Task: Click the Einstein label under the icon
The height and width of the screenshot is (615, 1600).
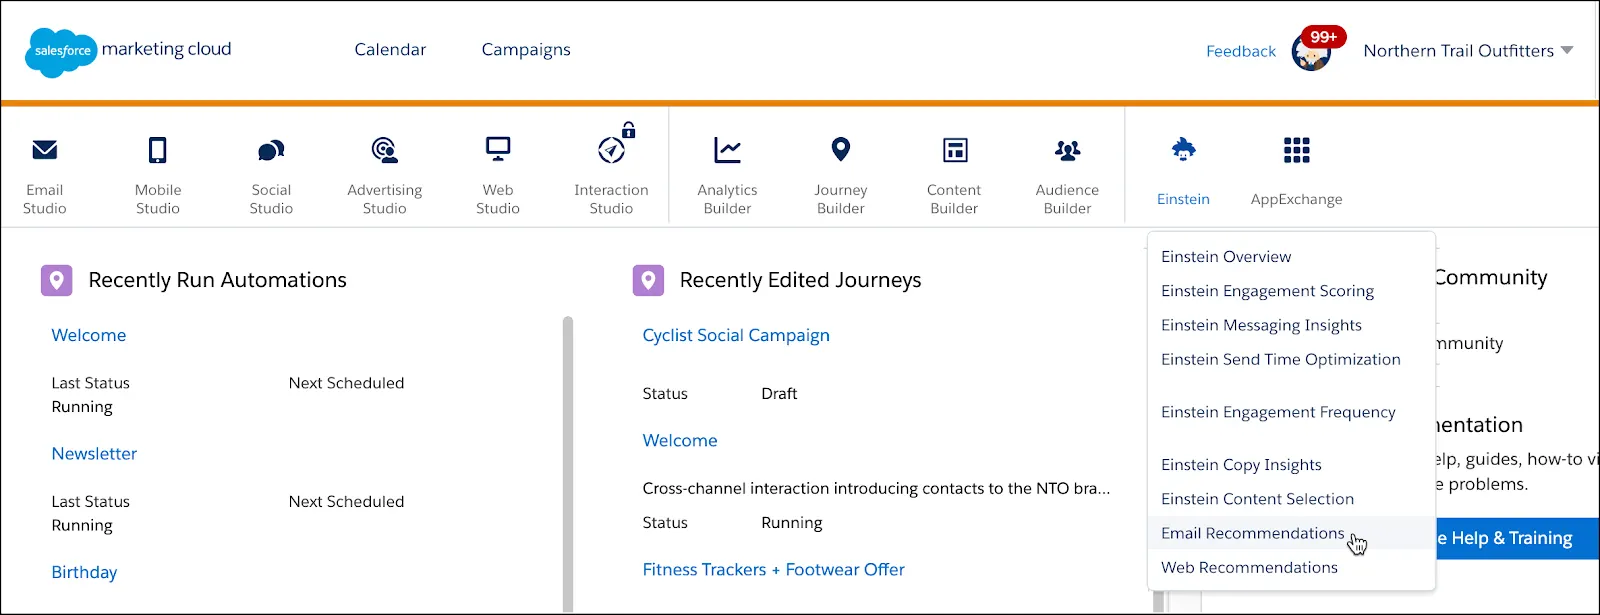Action: [x=1183, y=199]
